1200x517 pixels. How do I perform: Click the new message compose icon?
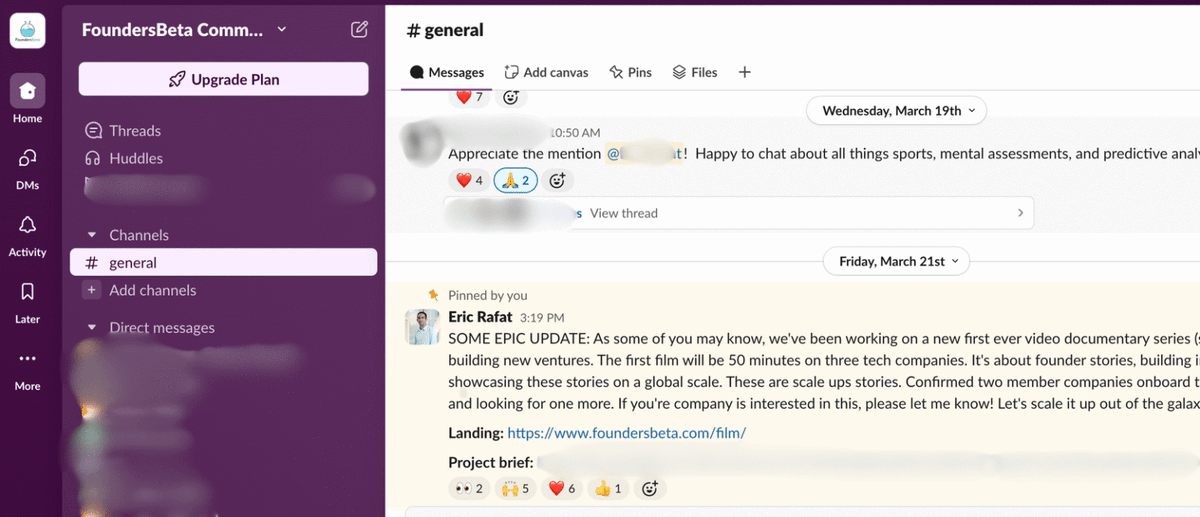[359, 30]
